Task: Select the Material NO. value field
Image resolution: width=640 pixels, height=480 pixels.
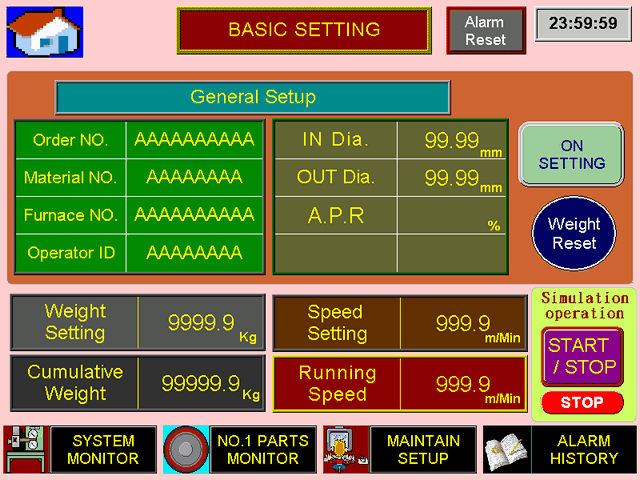Action: tap(194, 177)
